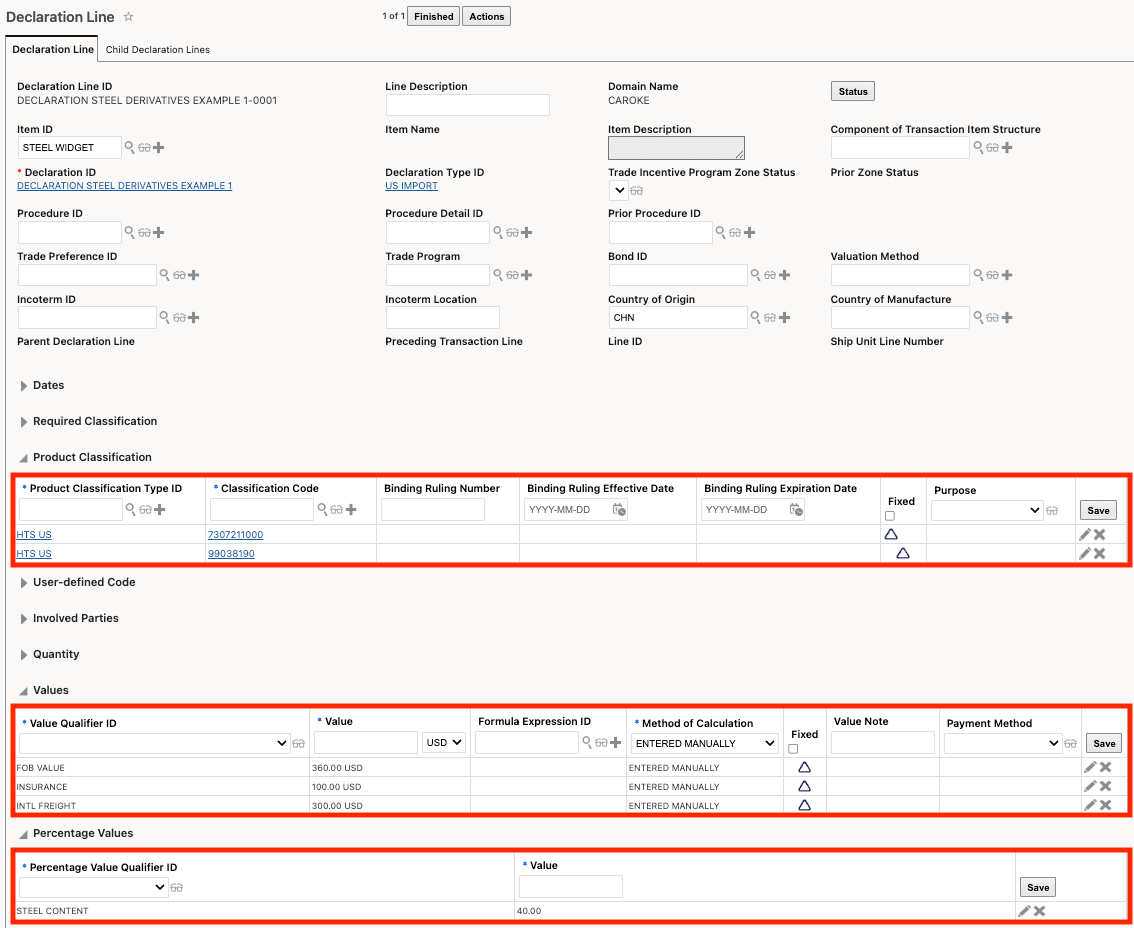Collapse the Values section
Image resolution: width=1134 pixels, height=928 pixels.
pyautogui.click(x=24, y=691)
